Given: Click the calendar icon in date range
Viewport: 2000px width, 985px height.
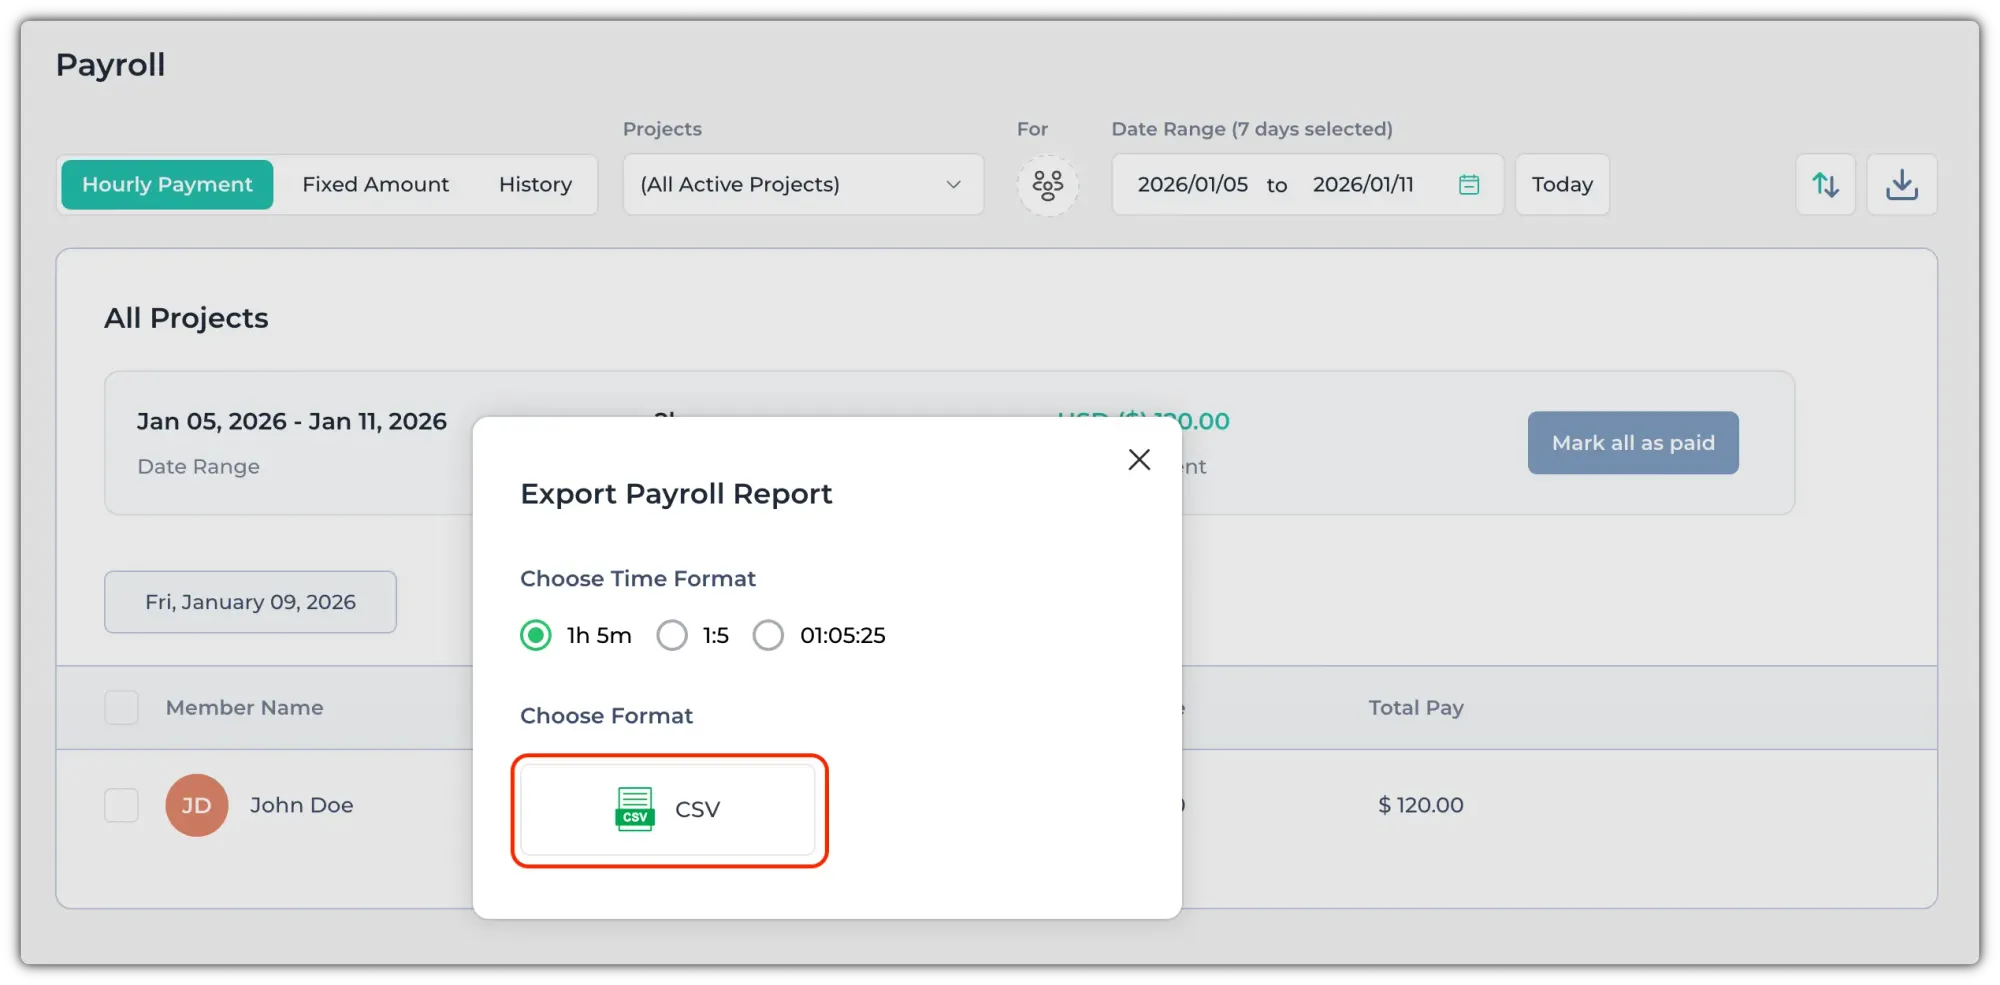Looking at the screenshot, I should 1468,185.
